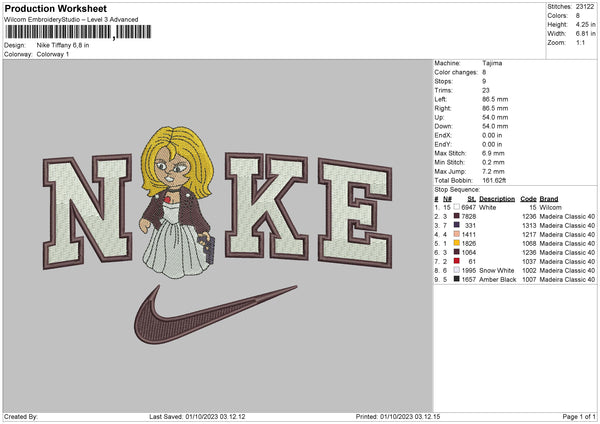Click the 'Created By:' footer label
The image size is (600, 424).
coord(21,416)
